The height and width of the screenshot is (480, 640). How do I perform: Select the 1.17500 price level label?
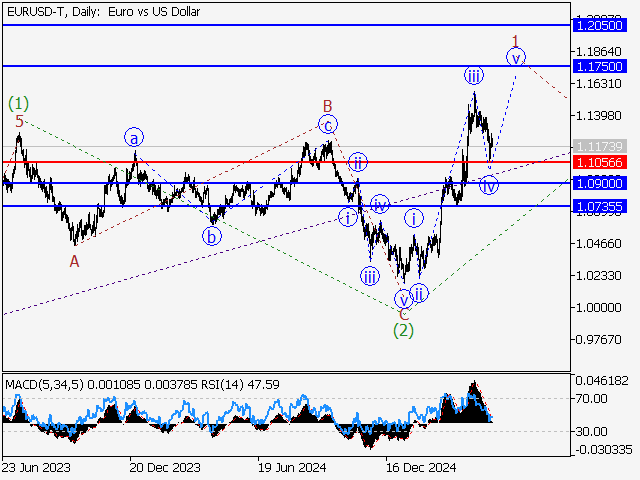tap(600, 66)
